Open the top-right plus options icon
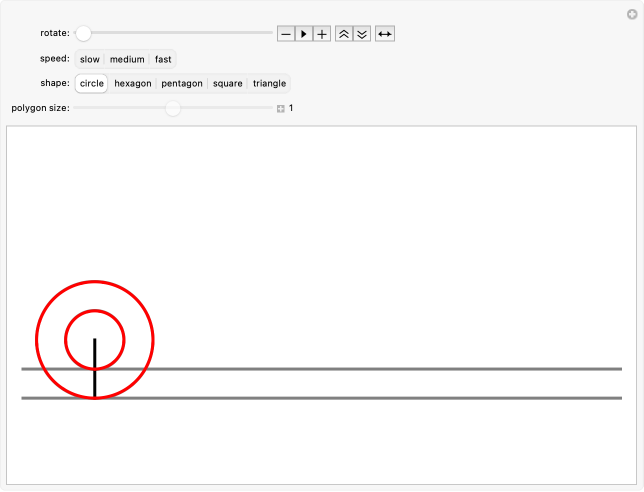The width and height of the screenshot is (644, 492). pyautogui.click(x=632, y=14)
